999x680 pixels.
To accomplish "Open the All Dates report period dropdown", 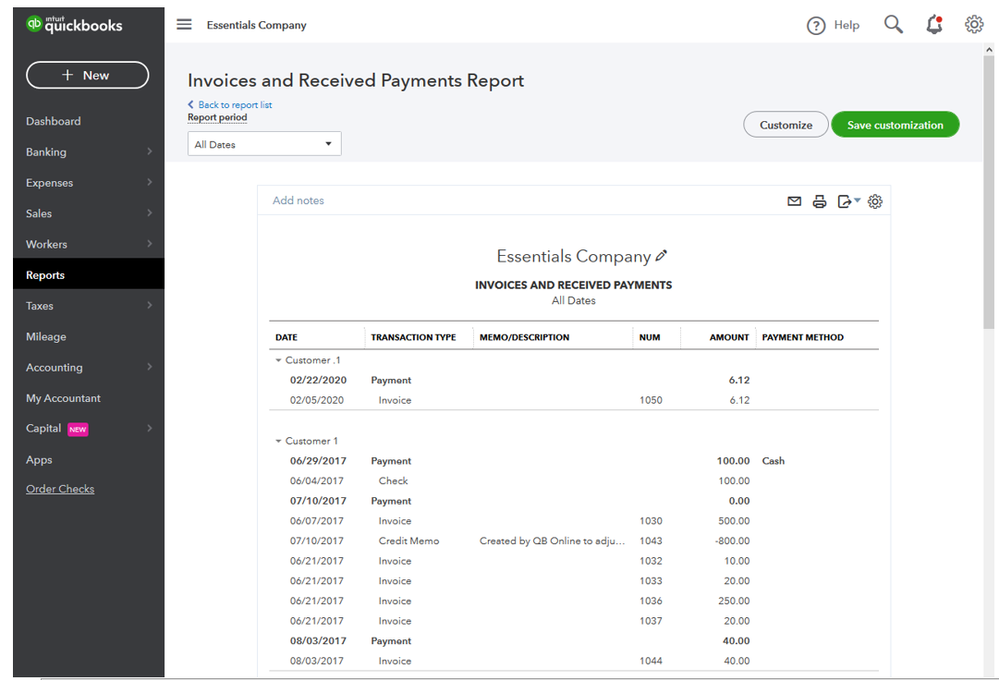I will pyautogui.click(x=264, y=144).
